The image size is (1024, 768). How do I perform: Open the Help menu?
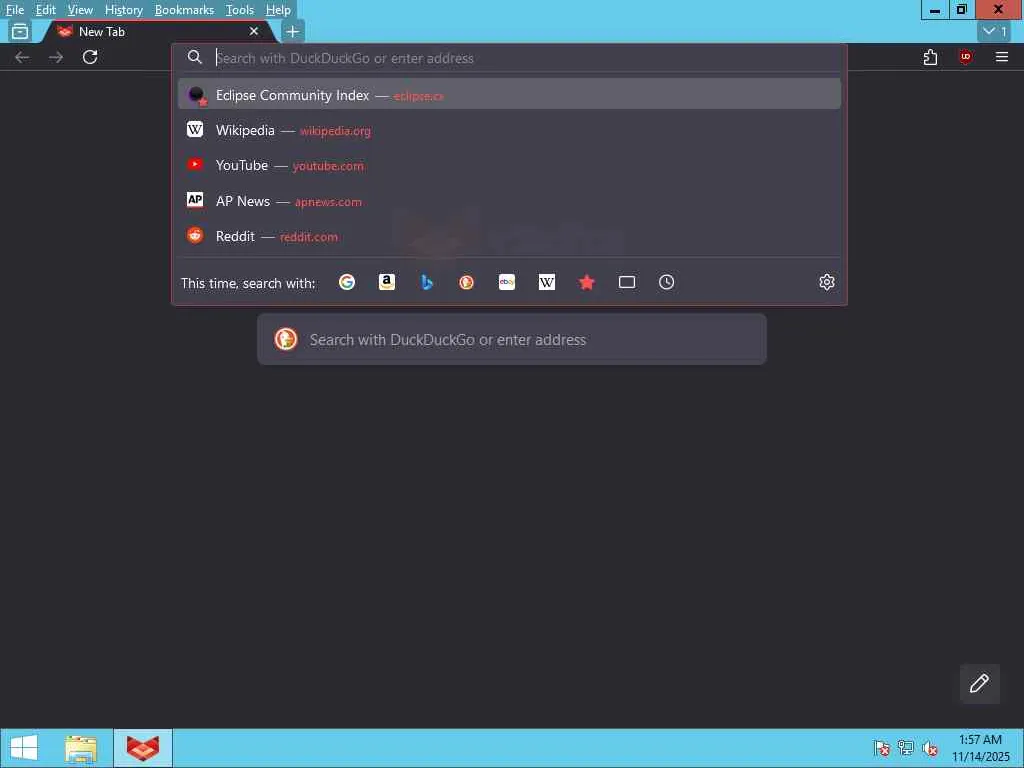[x=278, y=10]
